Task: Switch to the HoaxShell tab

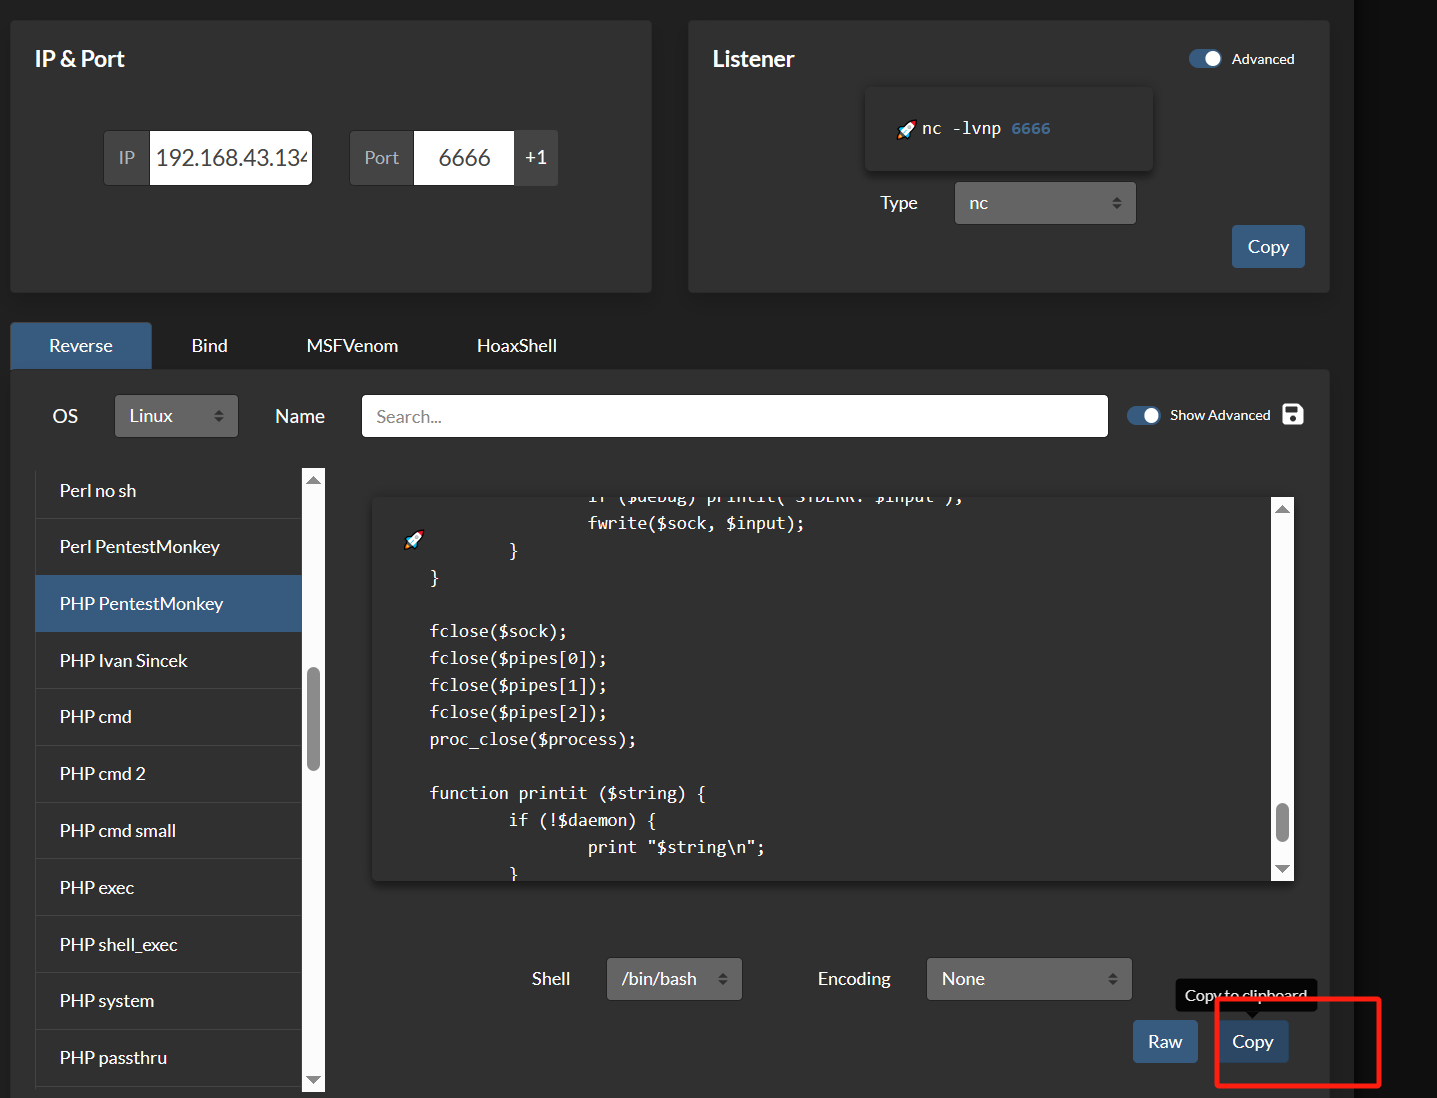Action: point(517,346)
